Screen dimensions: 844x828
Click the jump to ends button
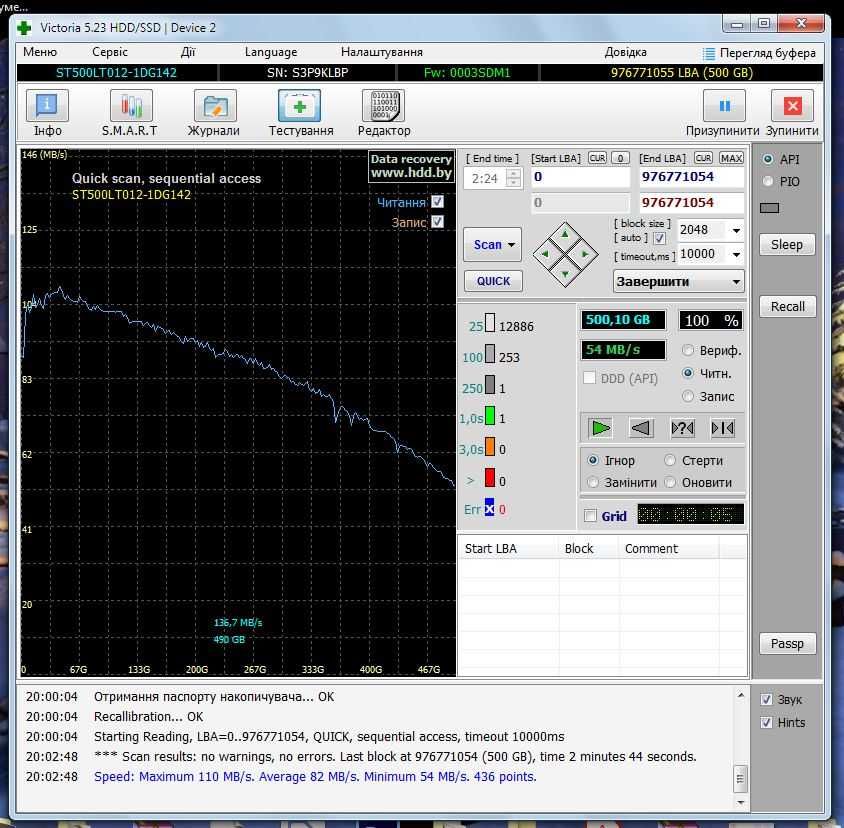pos(722,428)
